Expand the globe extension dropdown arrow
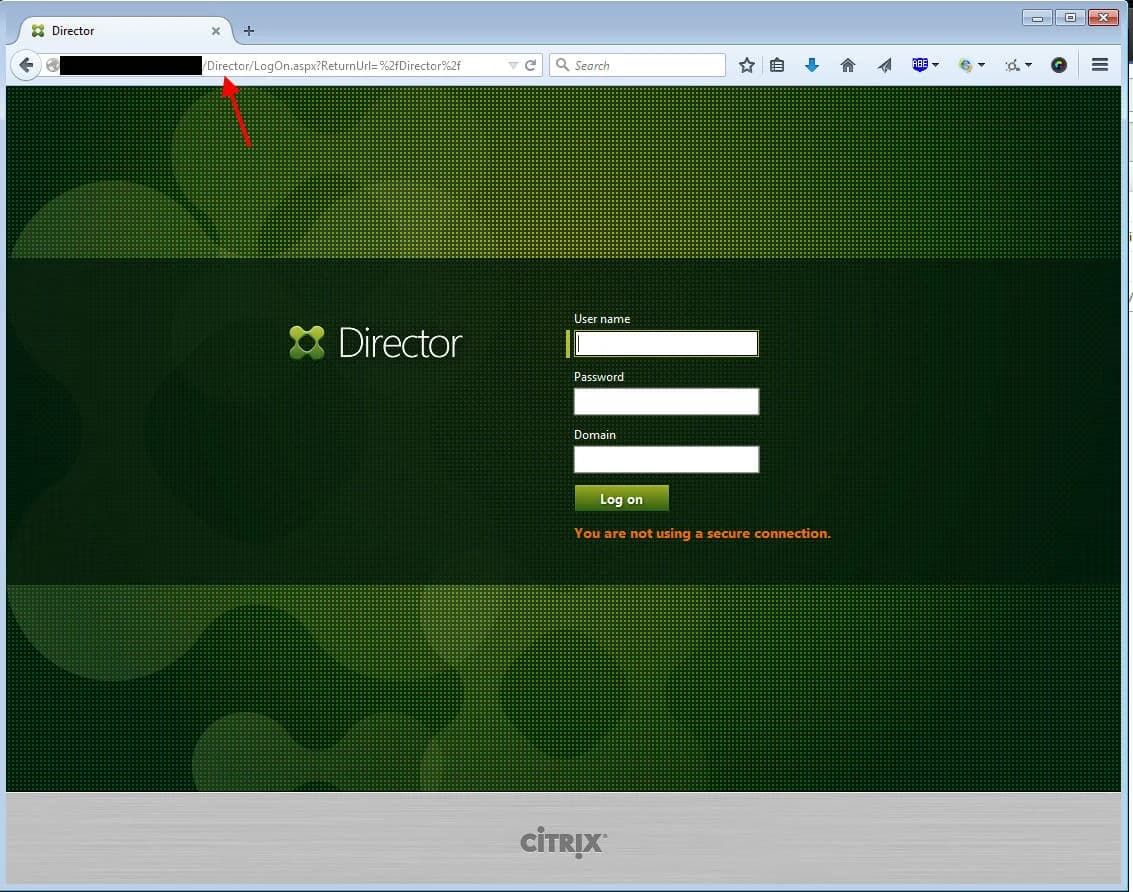1133x892 pixels. point(981,65)
